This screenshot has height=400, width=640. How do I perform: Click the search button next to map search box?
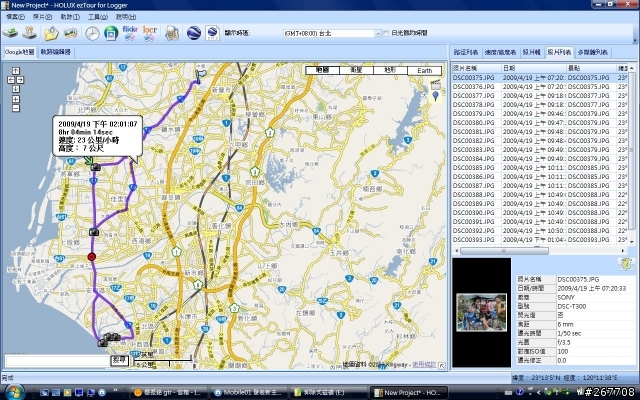120,360
